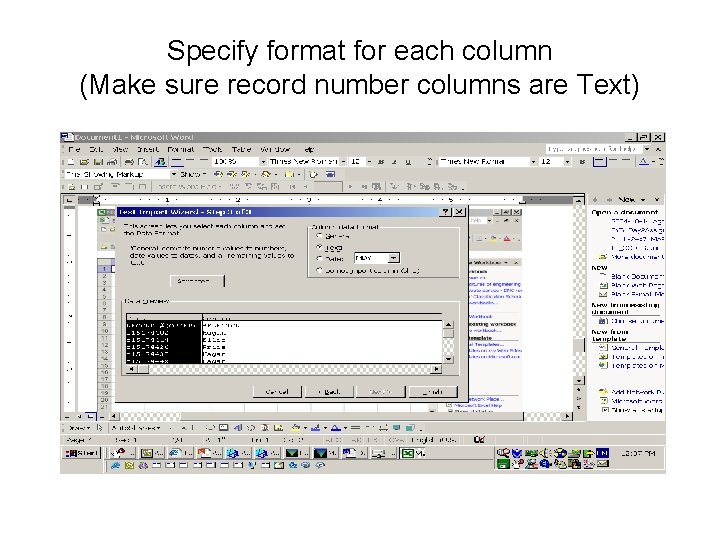720x540 pixels.
Task: Open the task pane title dropdown arrow
Action: pyautogui.click(x=643, y=199)
